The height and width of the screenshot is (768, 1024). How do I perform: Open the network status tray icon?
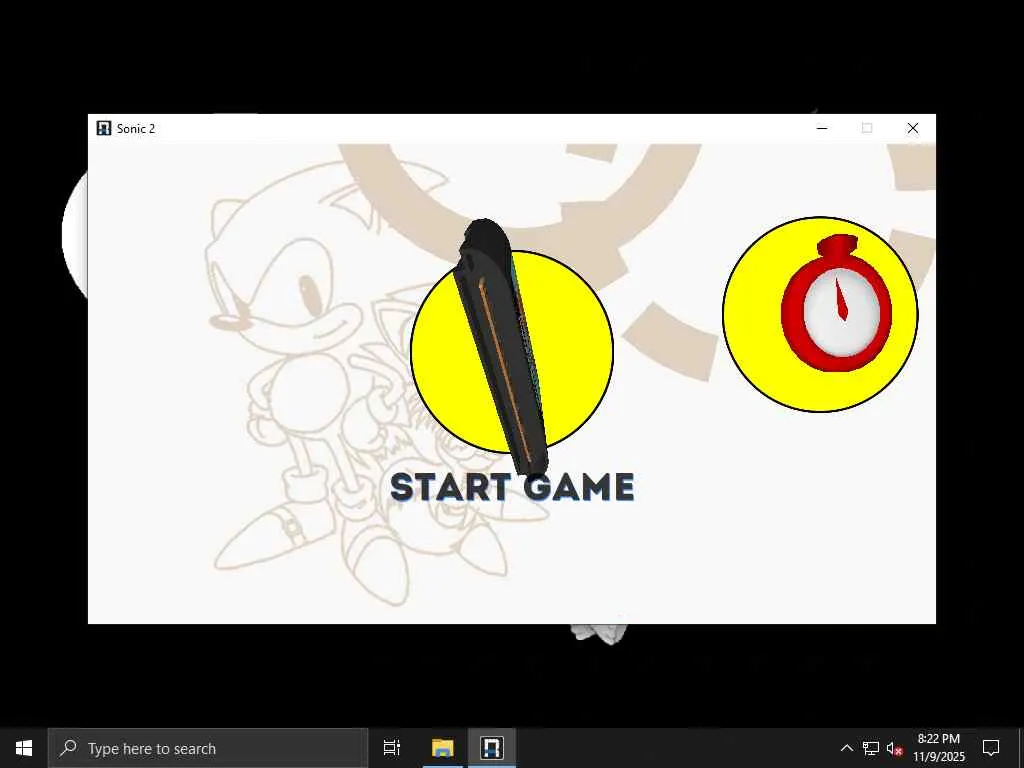click(x=871, y=748)
